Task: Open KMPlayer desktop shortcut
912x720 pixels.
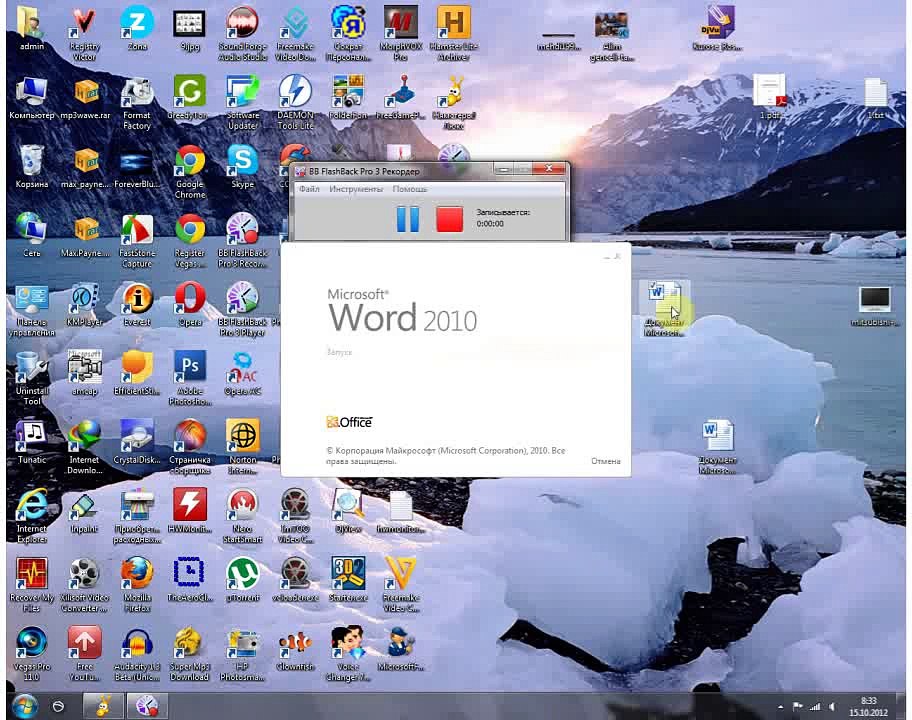Action: pyautogui.click(x=84, y=304)
